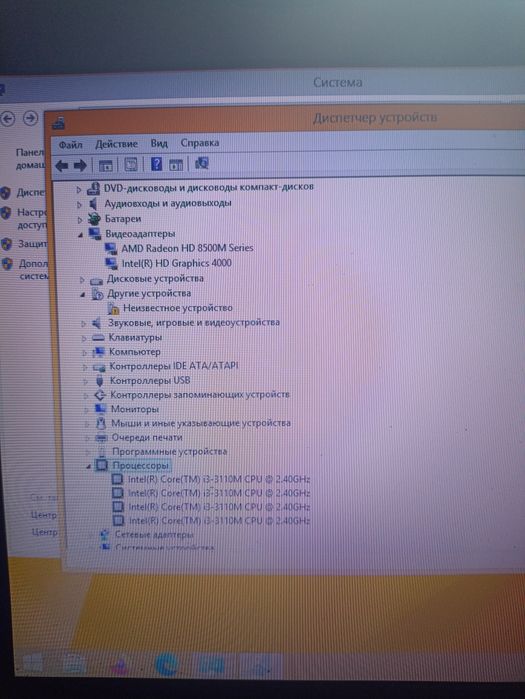Image resolution: width=525 pixels, height=699 pixels.
Task: Select Intel(R) HD Graphics 4000
Action: pos(176,263)
